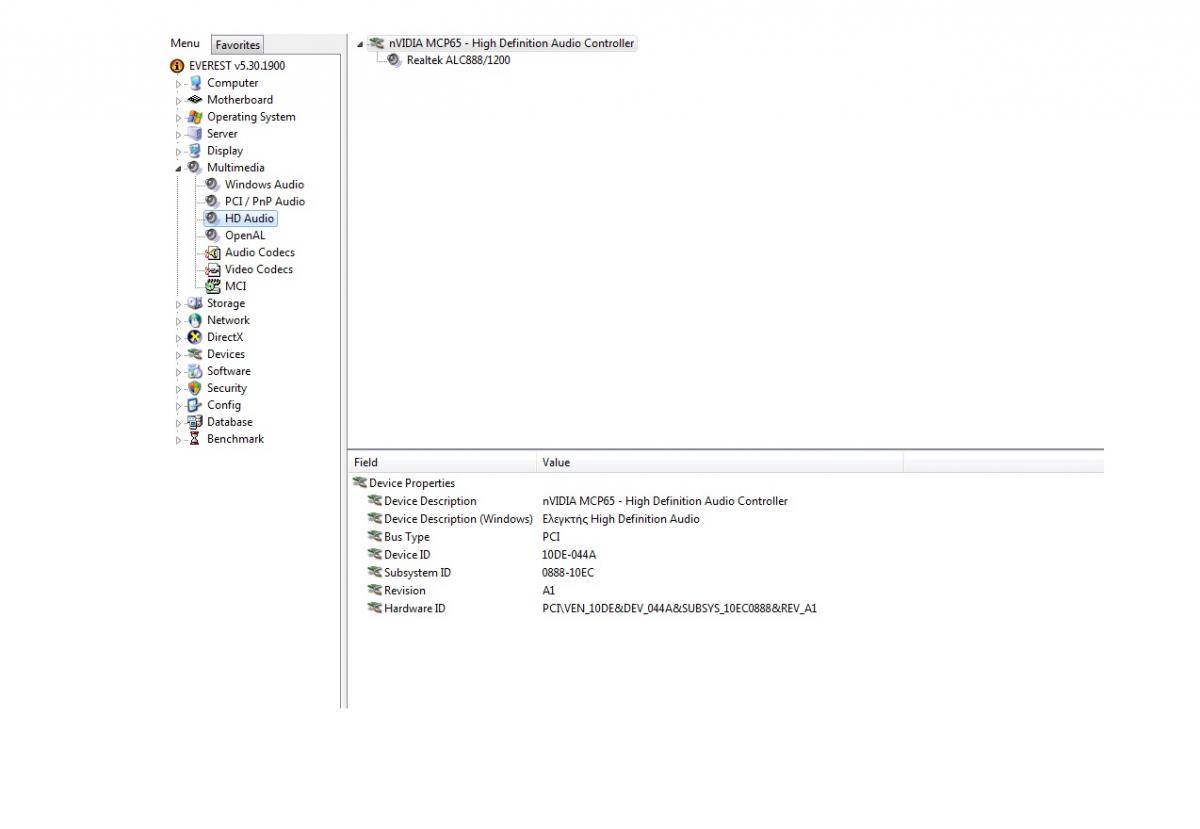The image size is (1200, 829).
Task: Click the Config icon
Action: [196, 406]
